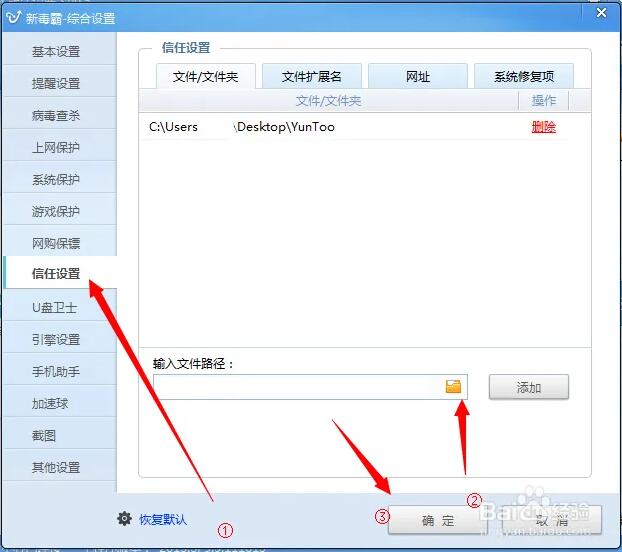
Task: Click the 取消 button
Action: (552, 520)
